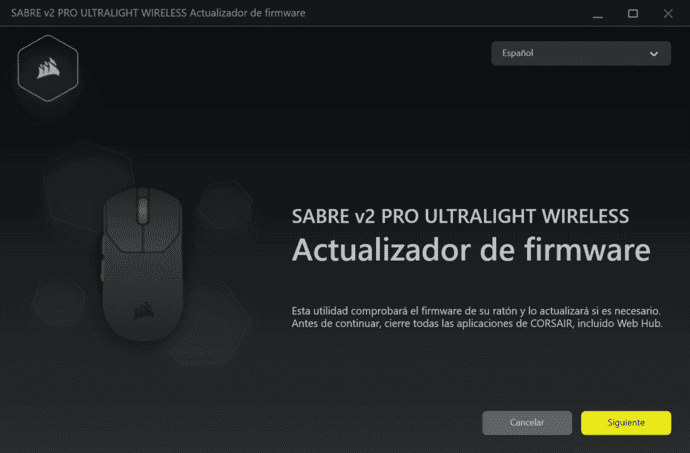The image size is (690, 453).
Task: Click the Actualizador de firmware heading
Action: (x=471, y=250)
